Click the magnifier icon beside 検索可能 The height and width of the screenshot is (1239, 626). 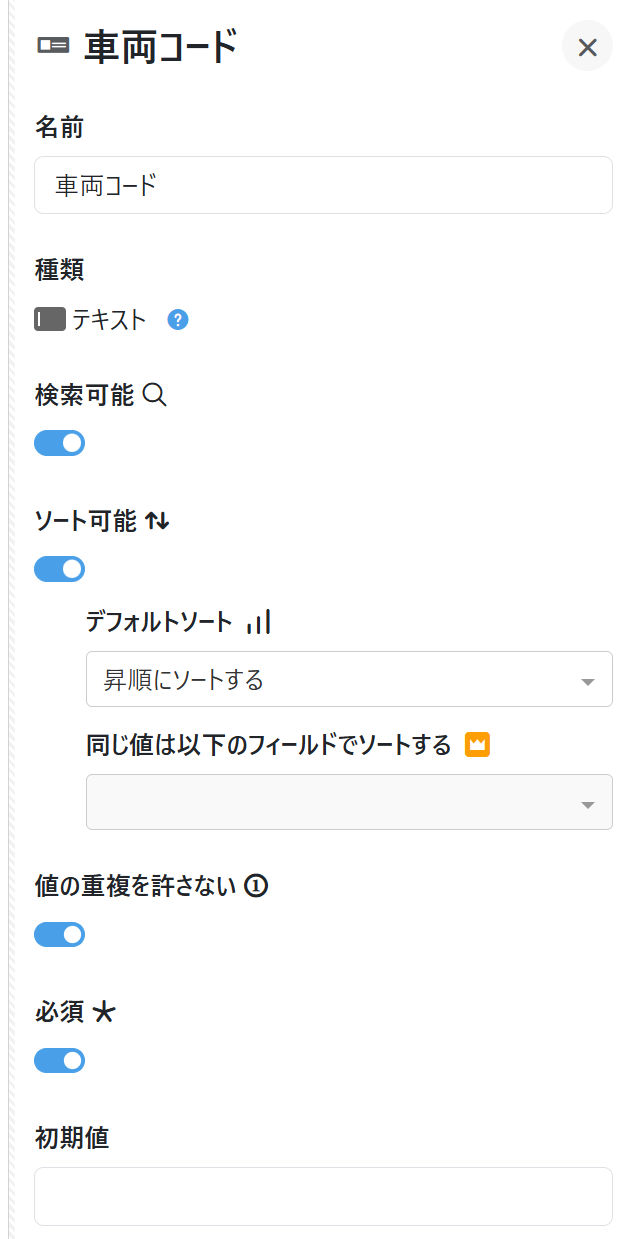pos(154,395)
